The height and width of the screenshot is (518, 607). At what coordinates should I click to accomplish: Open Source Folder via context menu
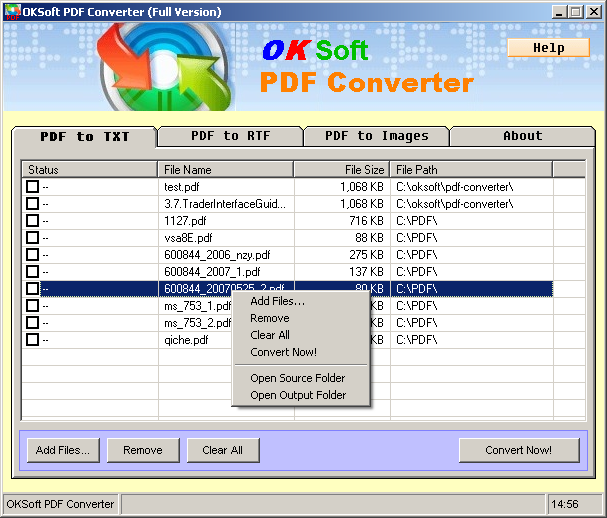click(297, 378)
